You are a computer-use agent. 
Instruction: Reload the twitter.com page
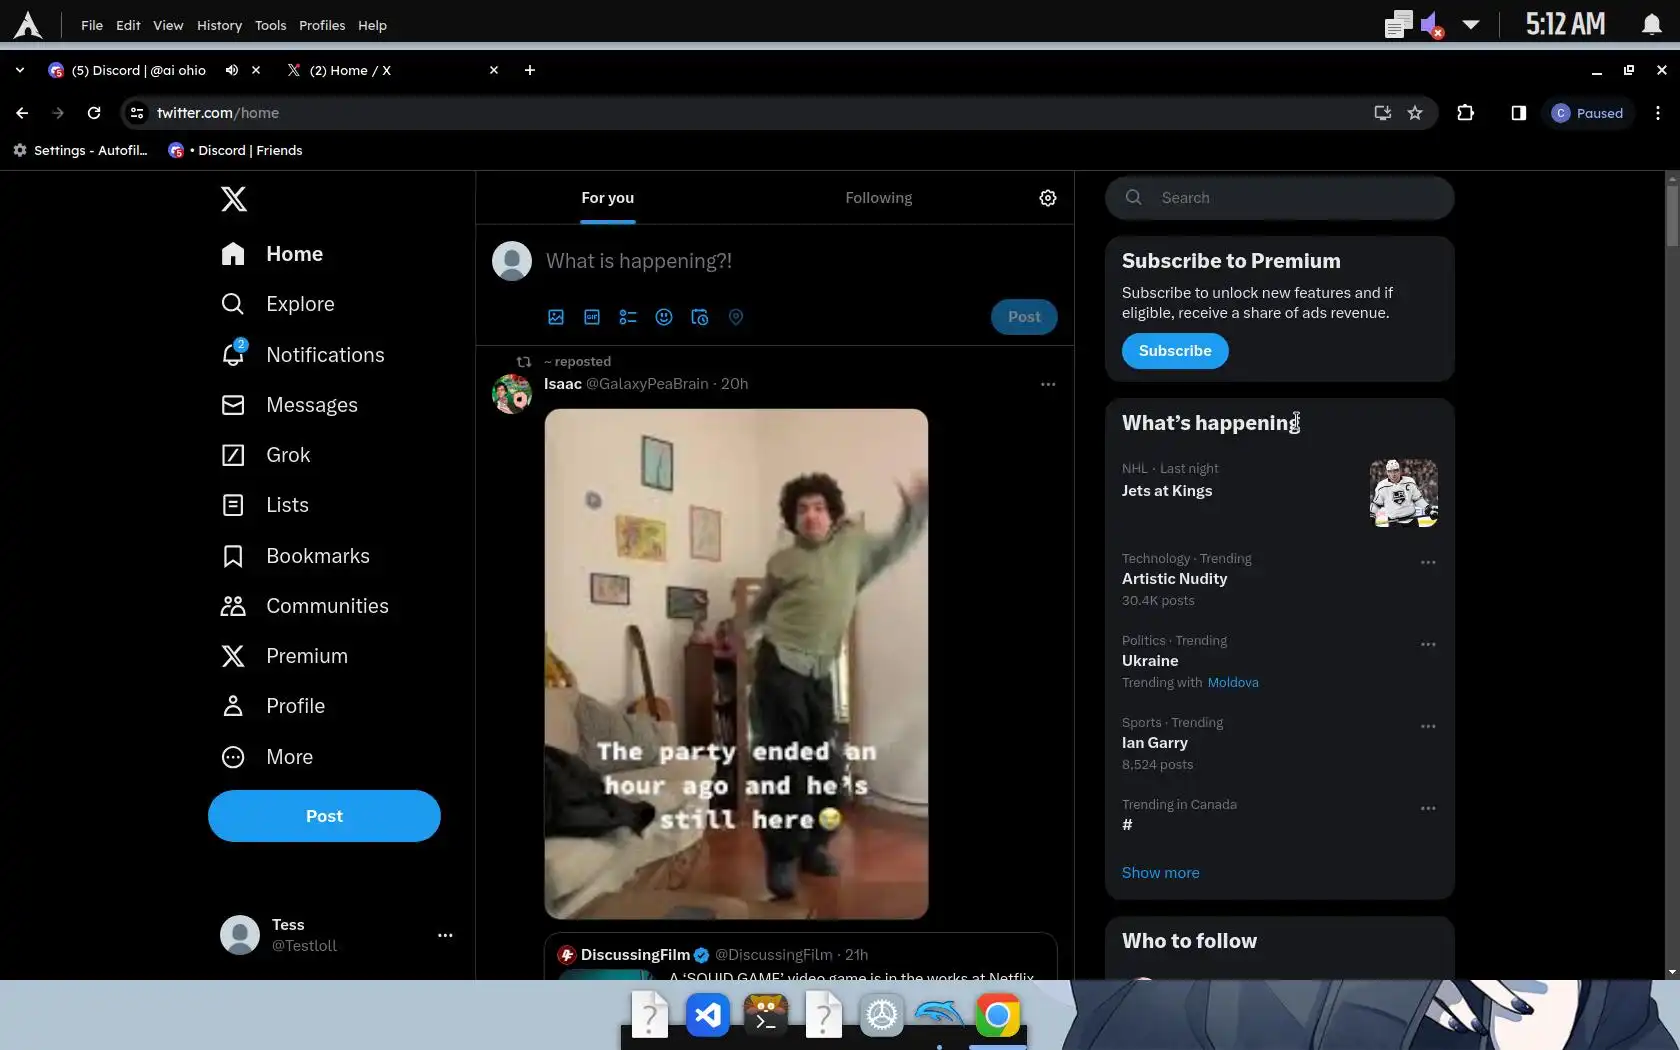(x=94, y=113)
